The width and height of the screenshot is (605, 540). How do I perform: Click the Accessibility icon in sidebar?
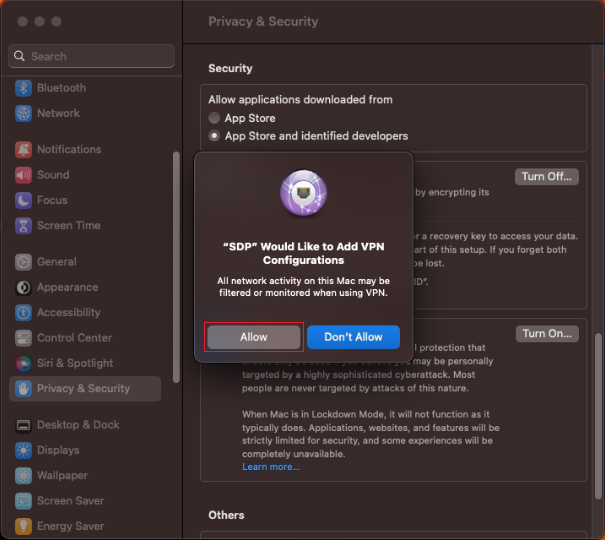(23, 312)
